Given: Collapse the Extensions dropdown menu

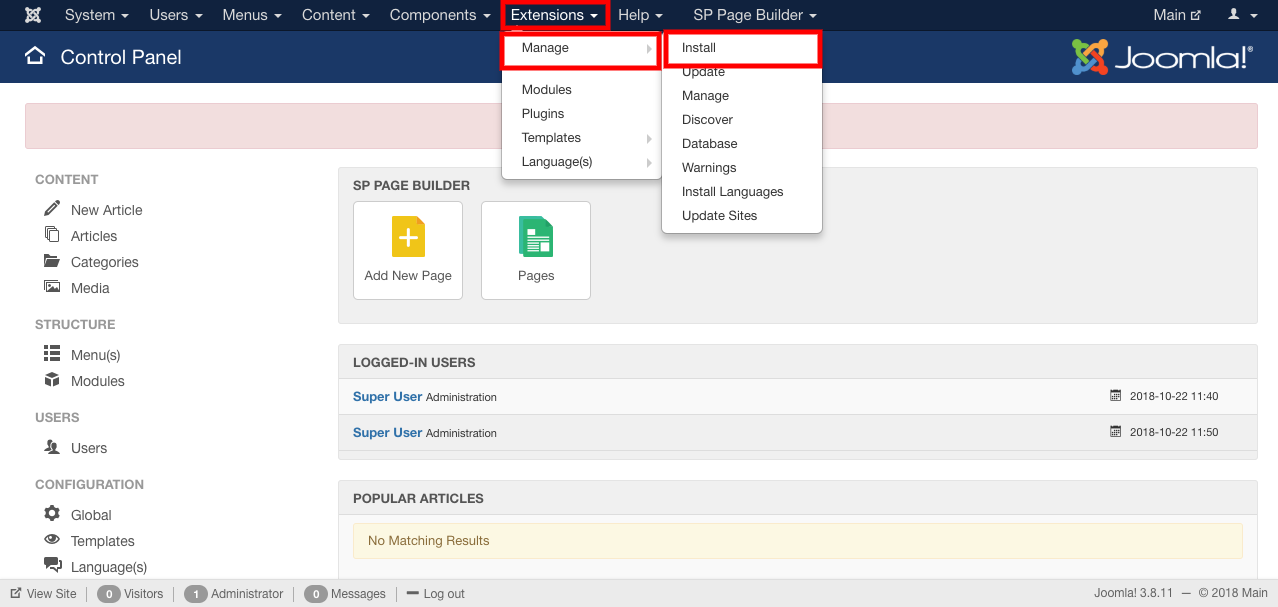Looking at the screenshot, I should click(555, 15).
